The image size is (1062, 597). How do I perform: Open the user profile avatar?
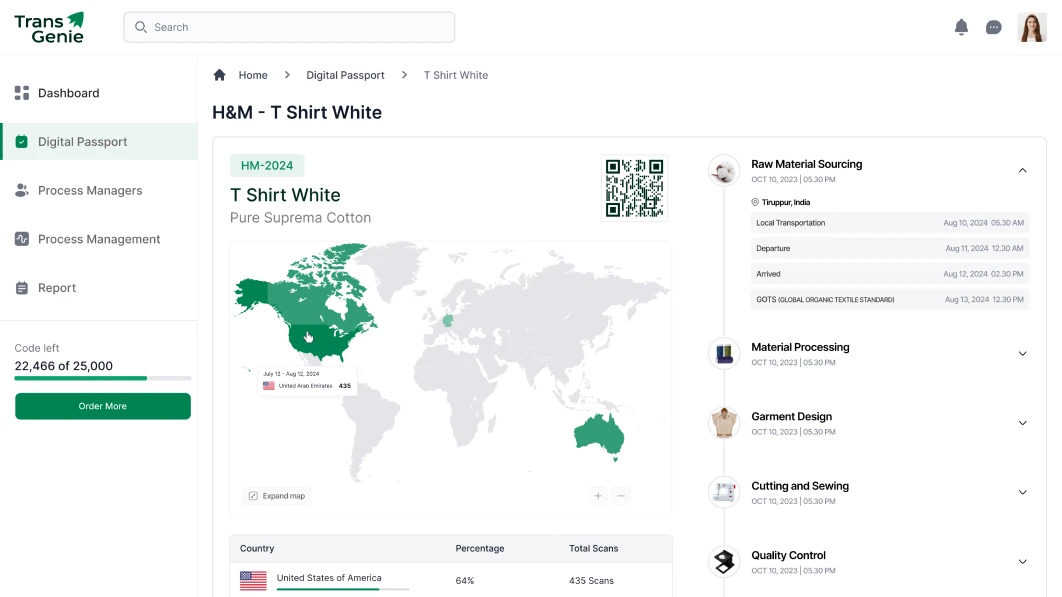click(x=1032, y=27)
